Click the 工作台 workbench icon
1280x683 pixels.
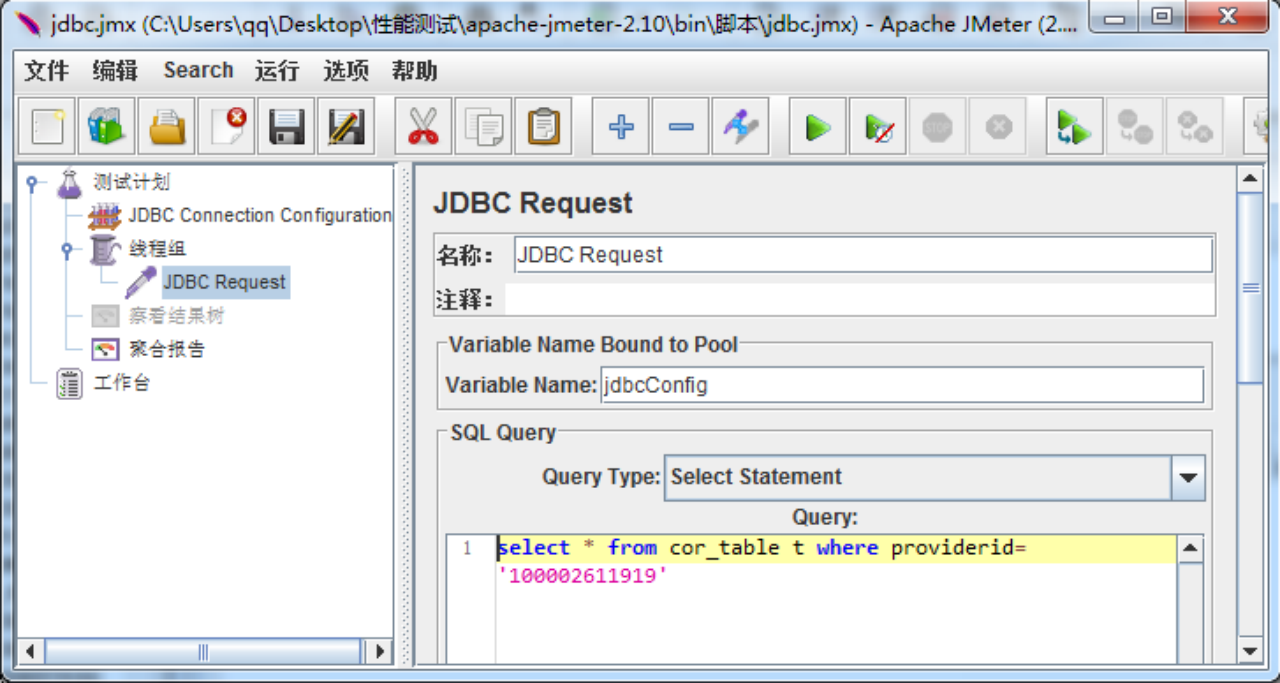pyautogui.click(x=69, y=383)
